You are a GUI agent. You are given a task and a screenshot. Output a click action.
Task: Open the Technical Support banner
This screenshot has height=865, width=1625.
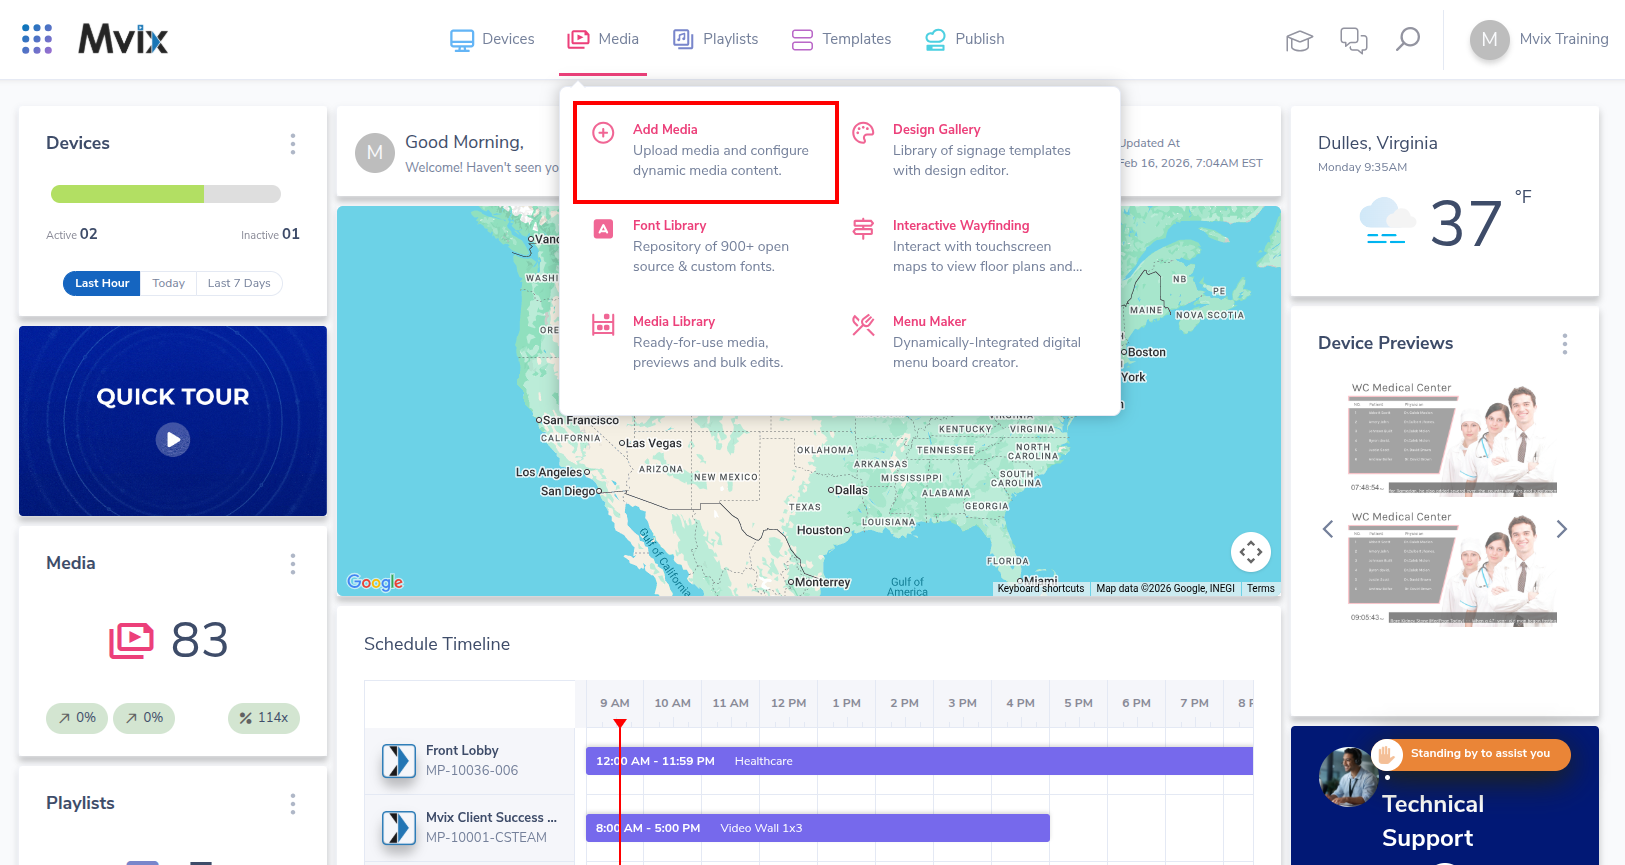pyautogui.click(x=1445, y=796)
